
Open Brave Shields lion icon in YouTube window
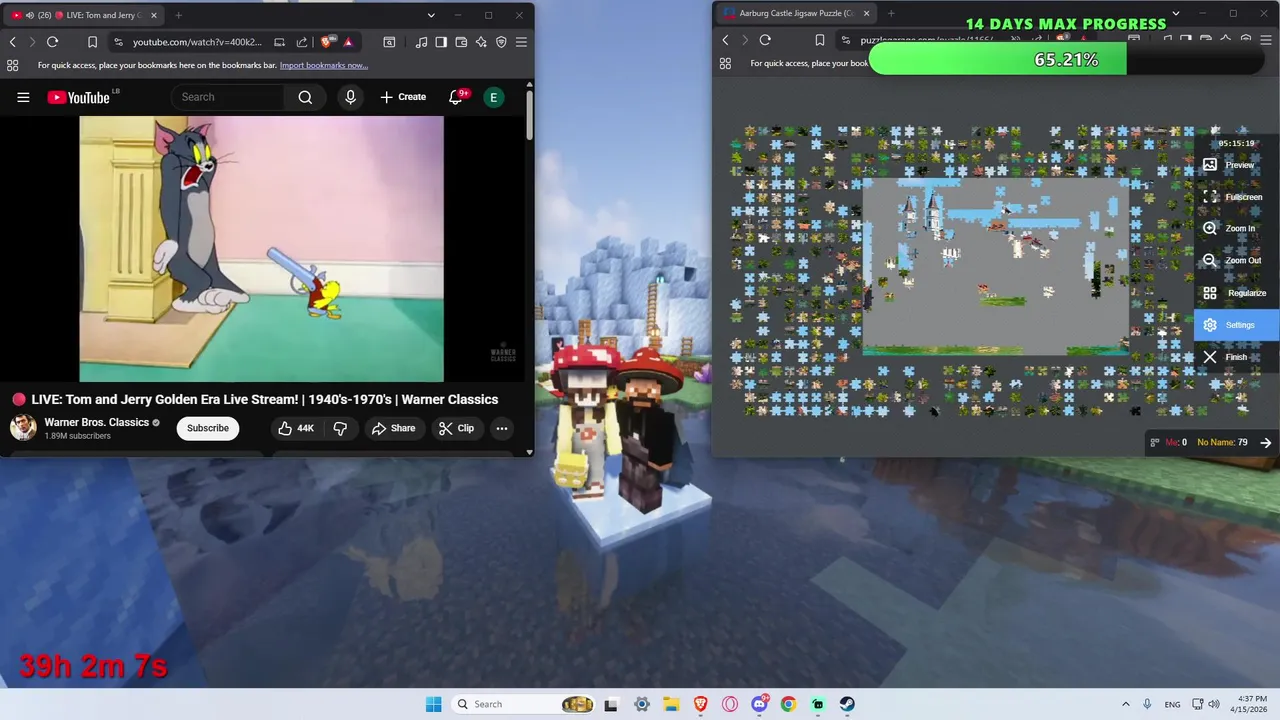(327, 42)
